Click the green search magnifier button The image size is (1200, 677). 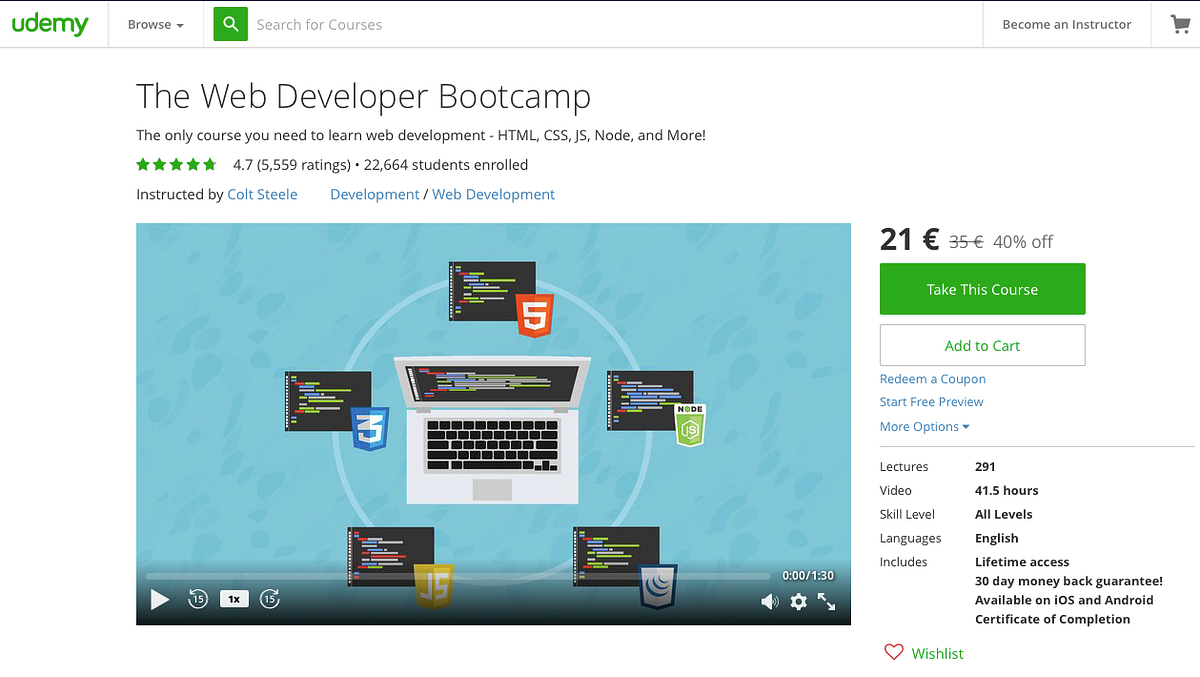click(230, 24)
